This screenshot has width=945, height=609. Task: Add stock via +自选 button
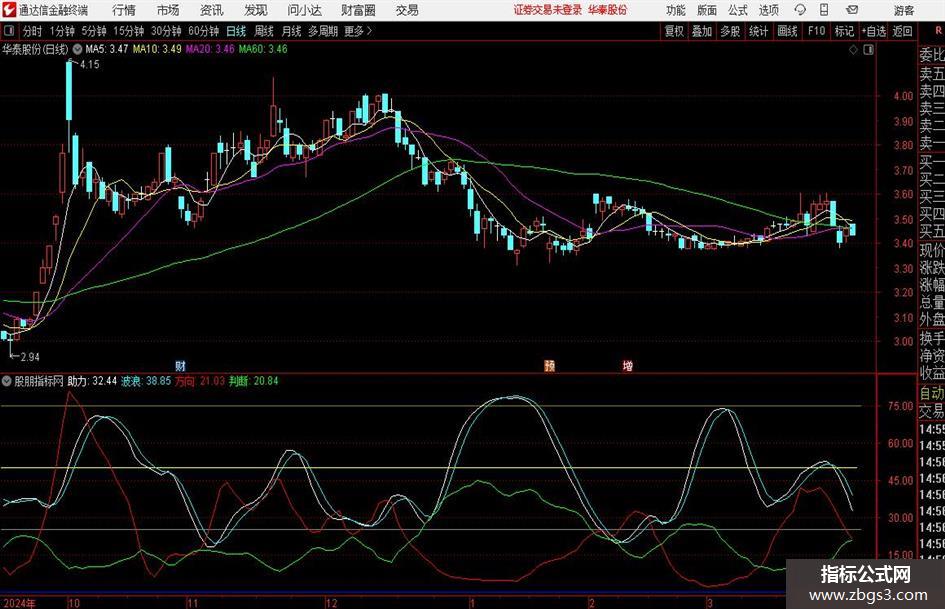(x=873, y=31)
